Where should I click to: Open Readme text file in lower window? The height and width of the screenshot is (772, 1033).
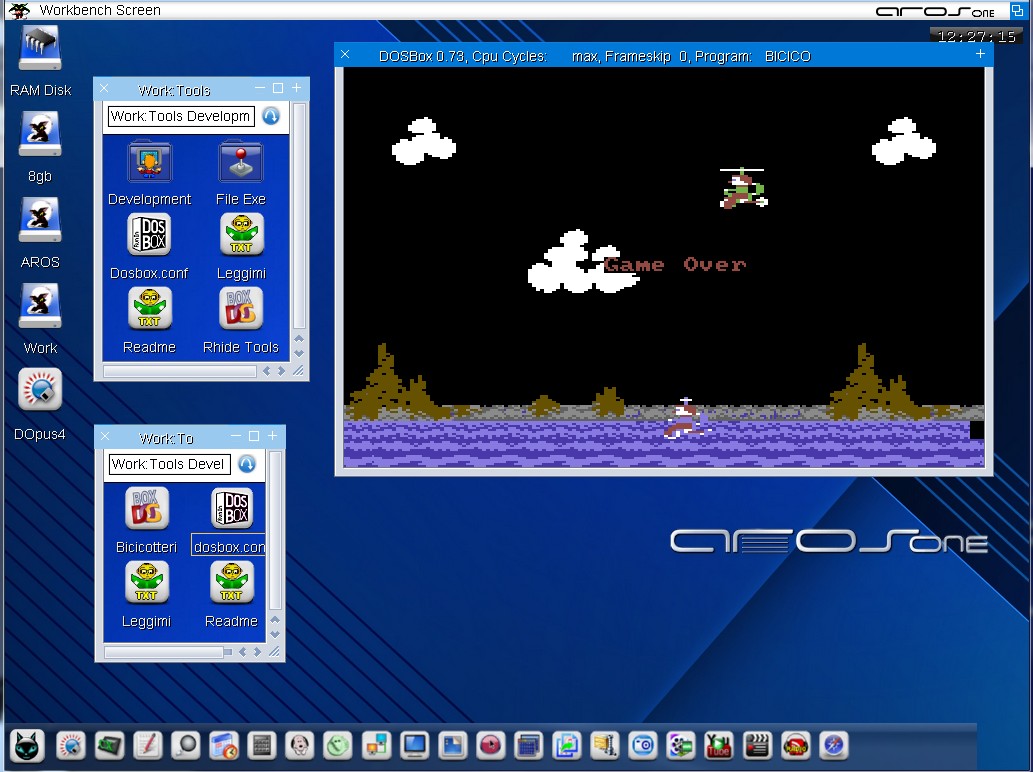[231, 582]
